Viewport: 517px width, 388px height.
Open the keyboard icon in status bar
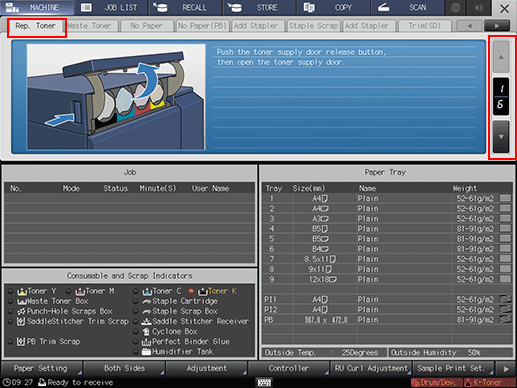click(264, 382)
